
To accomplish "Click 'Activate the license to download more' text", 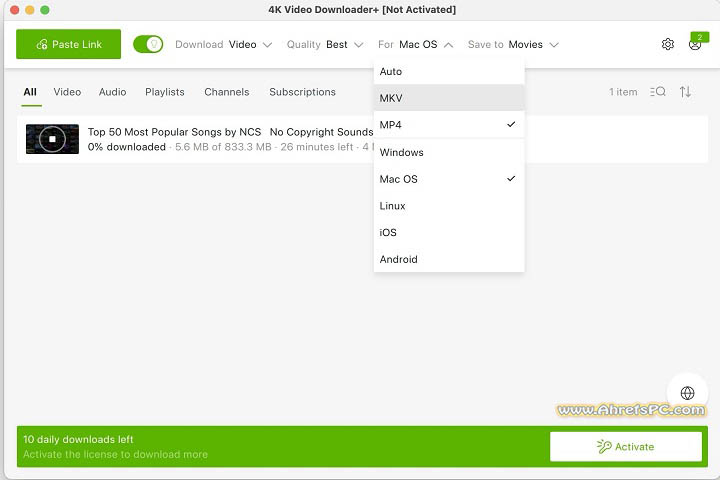I will 115,454.
